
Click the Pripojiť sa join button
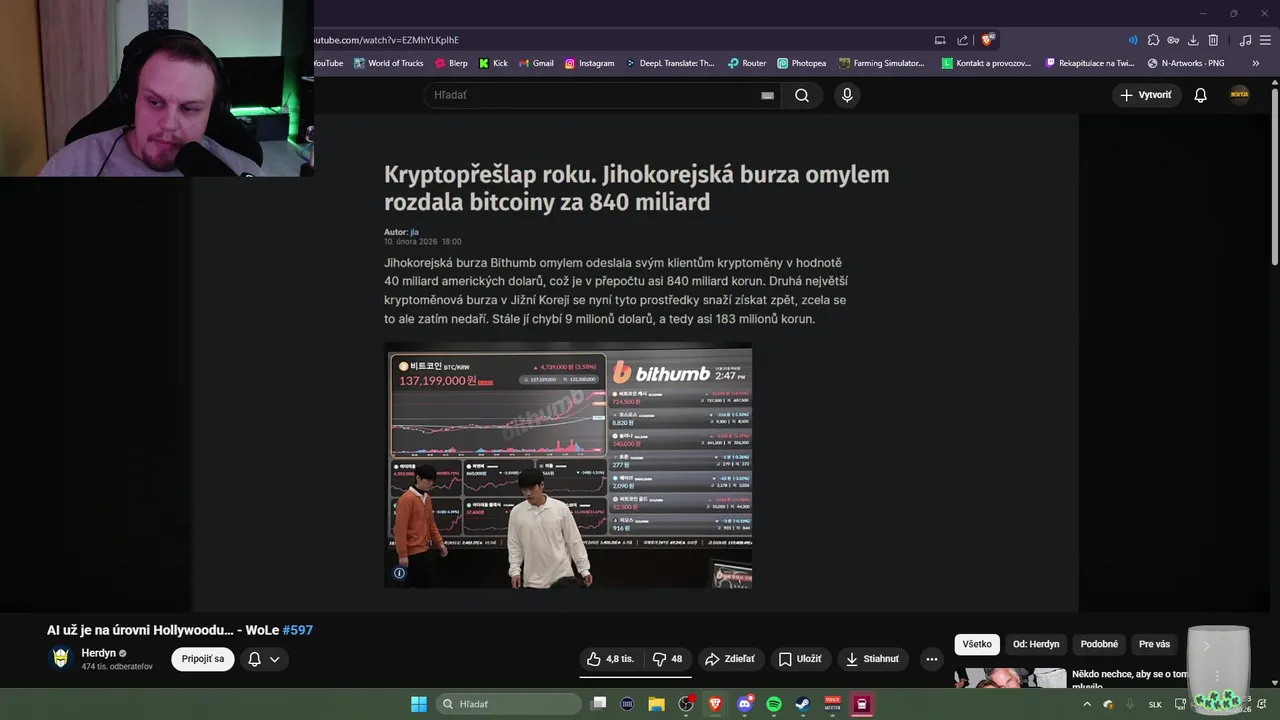[203, 659]
